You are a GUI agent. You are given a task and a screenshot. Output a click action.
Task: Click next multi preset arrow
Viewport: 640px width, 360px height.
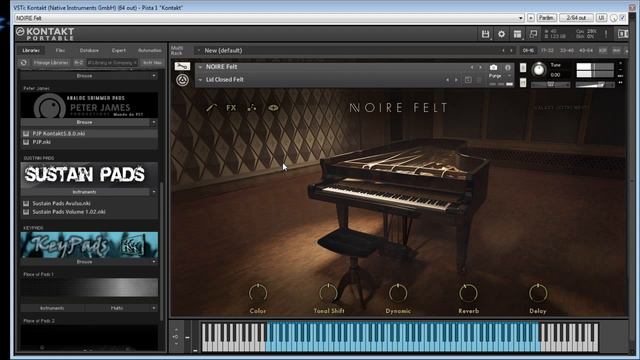pyautogui.click(x=511, y=51)
